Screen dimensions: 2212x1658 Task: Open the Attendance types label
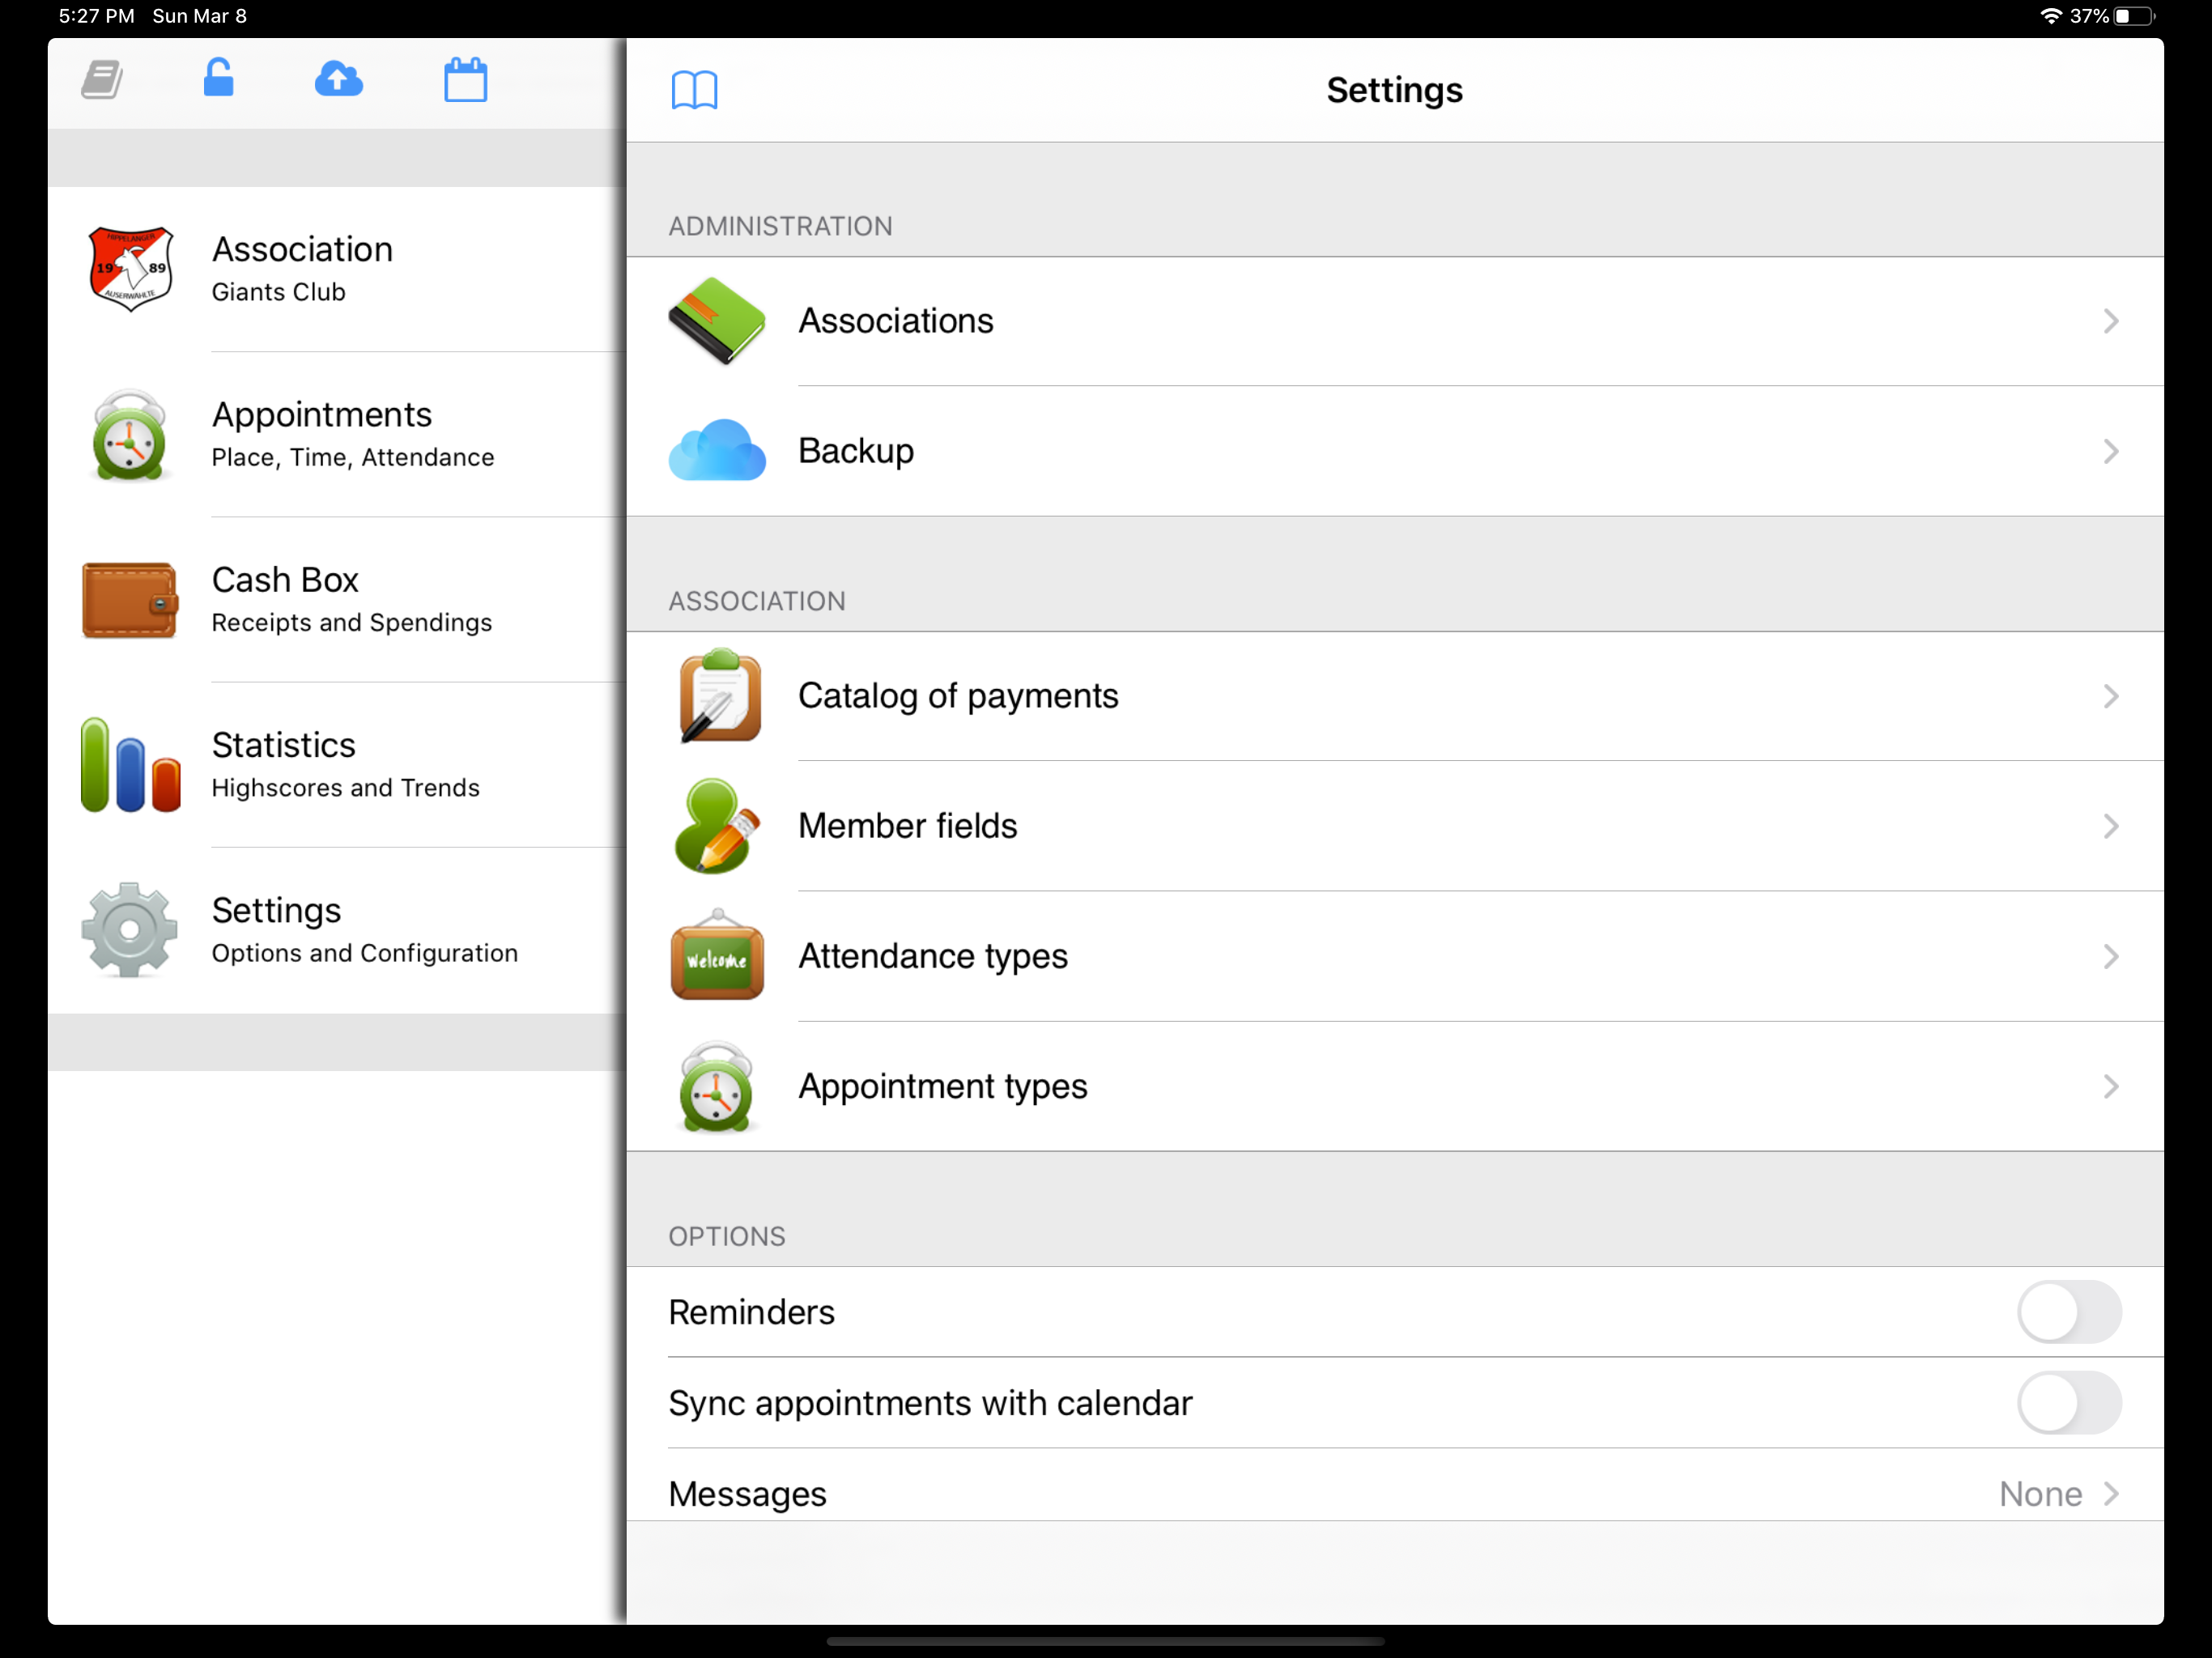point(932,956)
